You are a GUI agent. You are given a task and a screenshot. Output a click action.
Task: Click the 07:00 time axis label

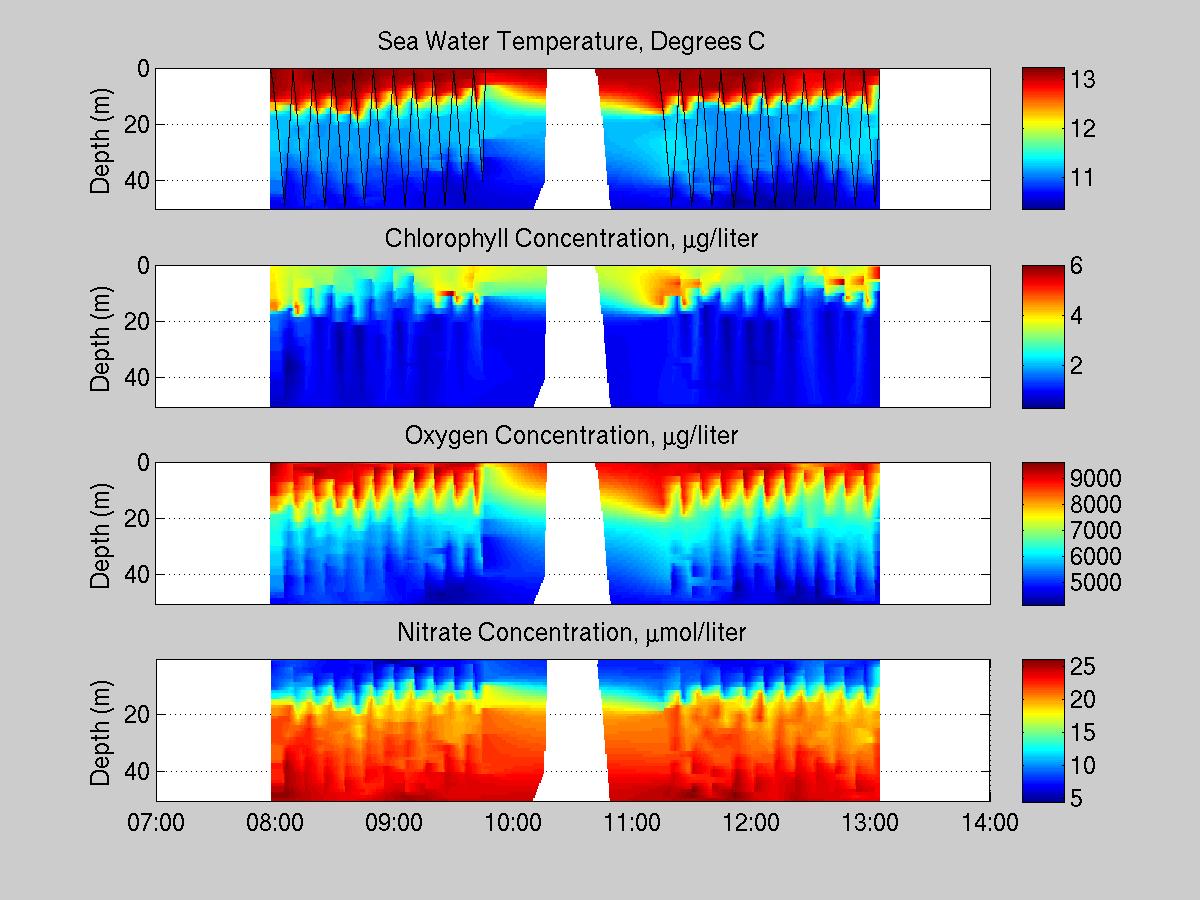tap(156, 823)
